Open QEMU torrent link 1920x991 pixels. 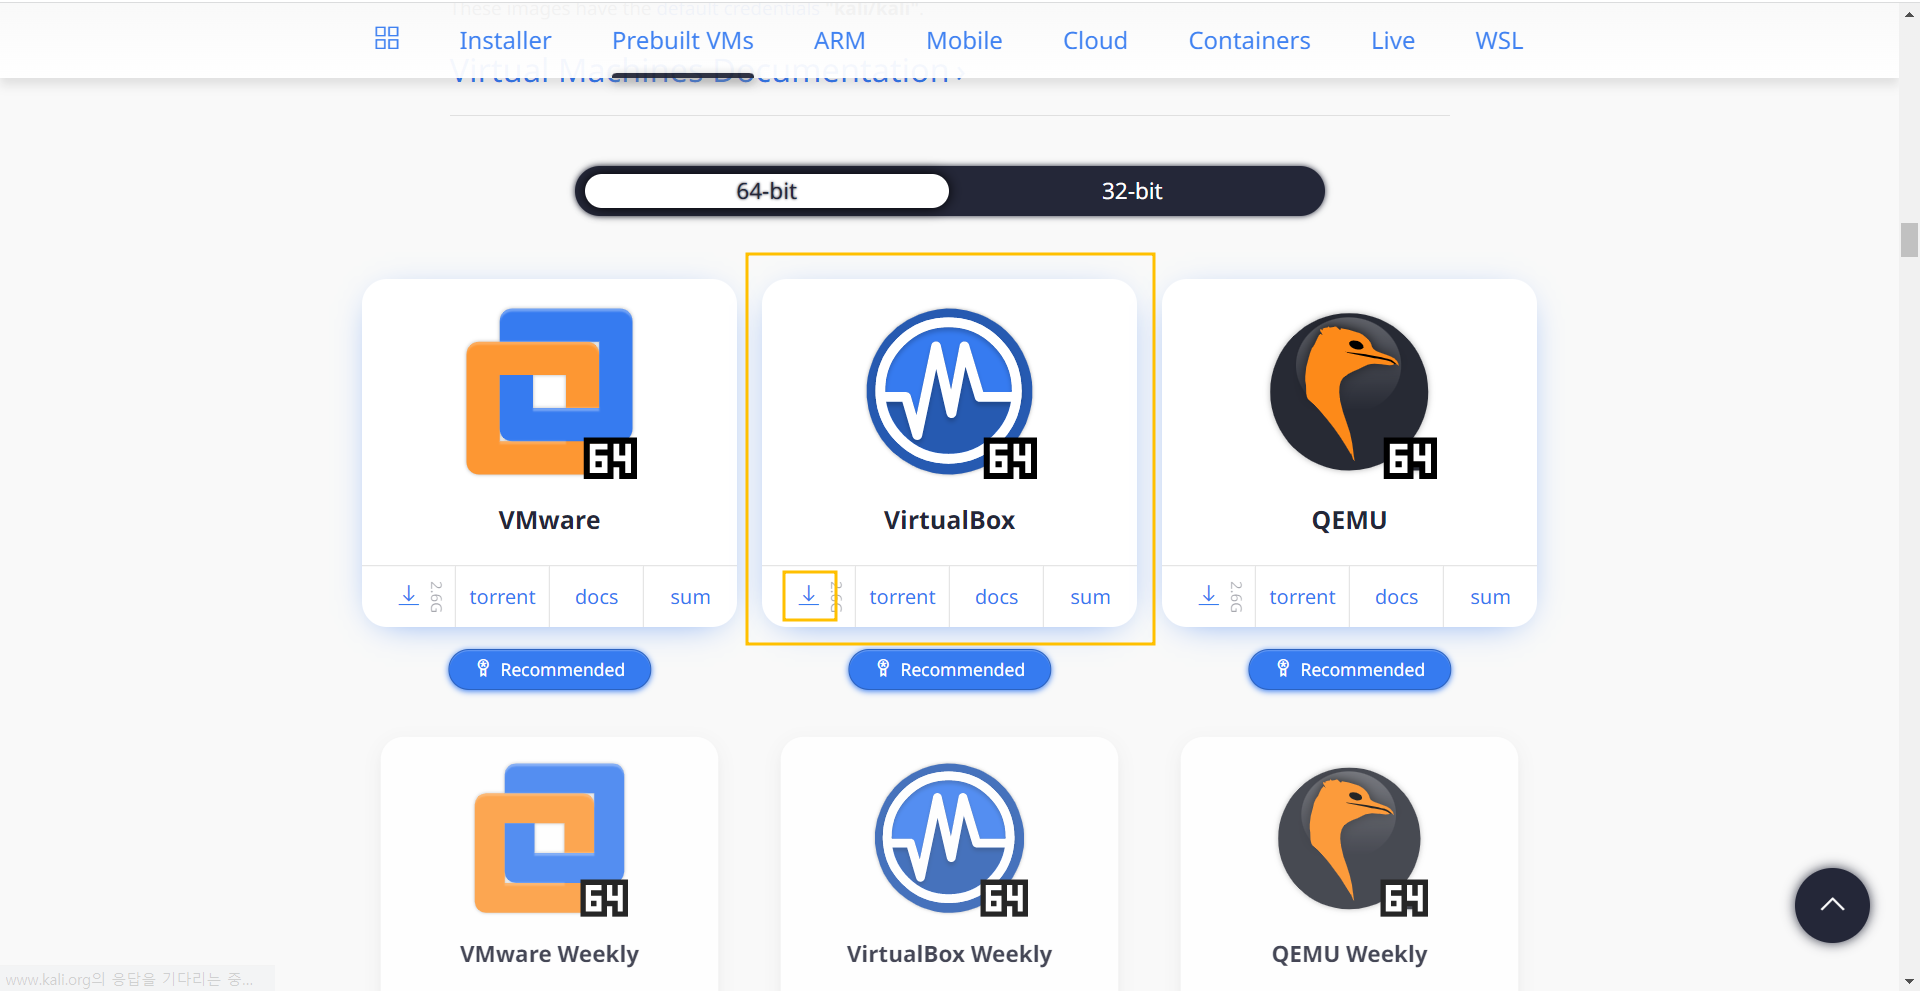(1302, 597)
